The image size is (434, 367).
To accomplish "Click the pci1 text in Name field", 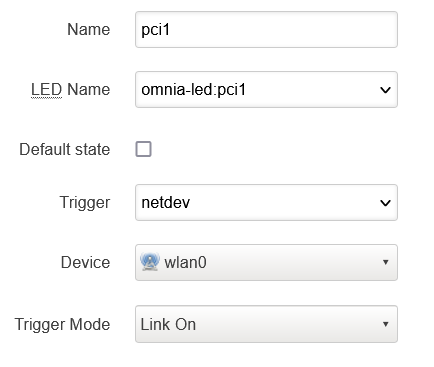I will tap(156, 30).
